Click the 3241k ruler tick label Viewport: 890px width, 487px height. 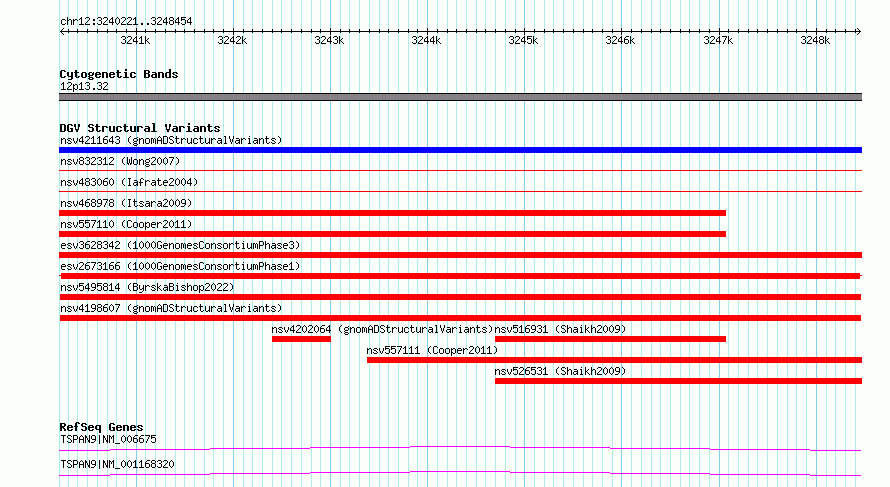point(135,40)
